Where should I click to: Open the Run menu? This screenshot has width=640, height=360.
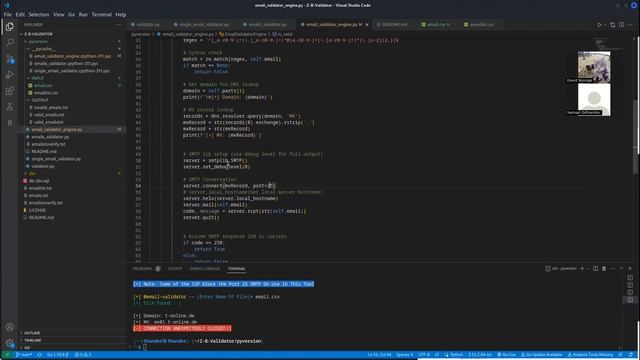pyautogui.click(x=83, y=14)
